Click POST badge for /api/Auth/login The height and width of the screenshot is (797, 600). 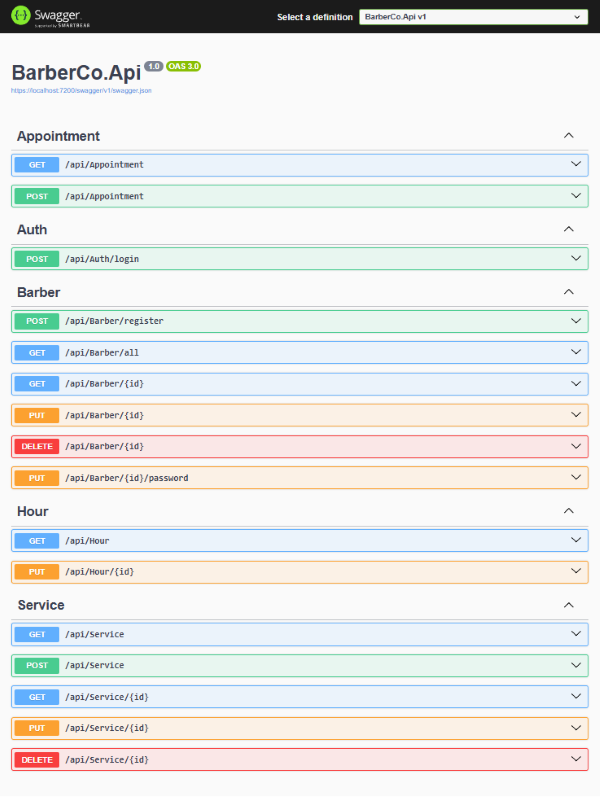tap(37, 259)
